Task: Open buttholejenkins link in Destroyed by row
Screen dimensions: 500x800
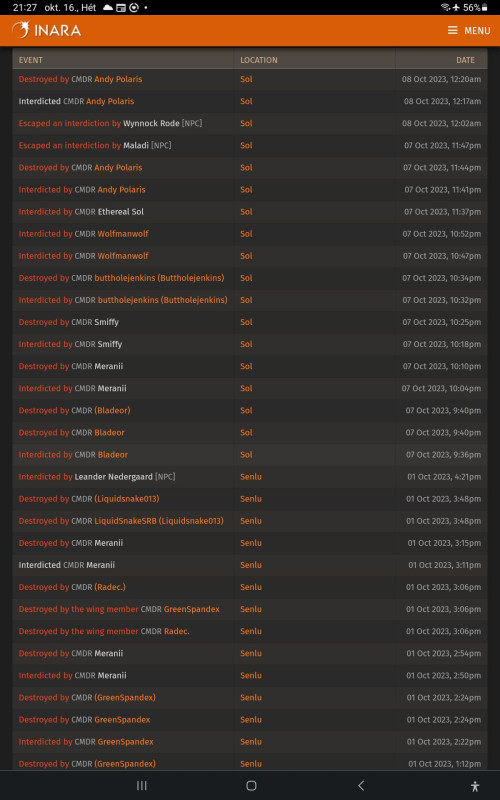Action: (159, 278)
